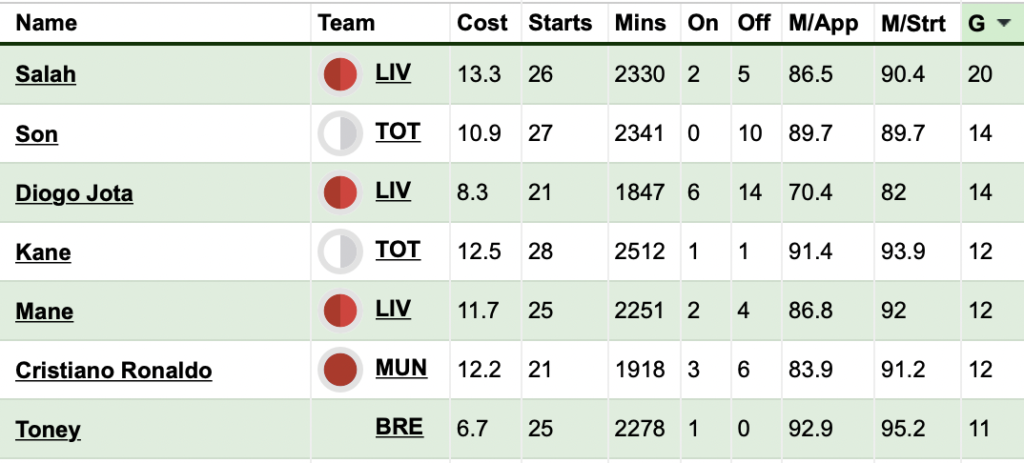Open Toney's player link

click(x=48, y=430)
